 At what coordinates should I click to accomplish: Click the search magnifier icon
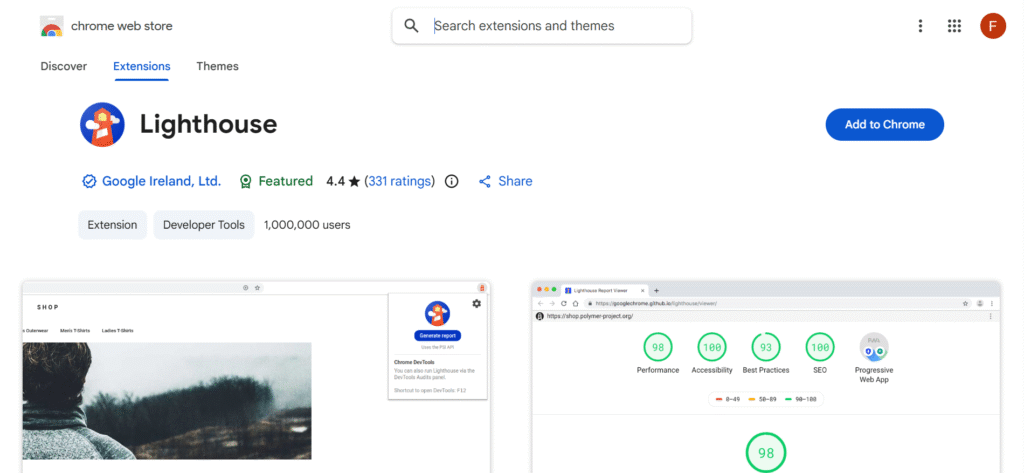pos(411,26)
